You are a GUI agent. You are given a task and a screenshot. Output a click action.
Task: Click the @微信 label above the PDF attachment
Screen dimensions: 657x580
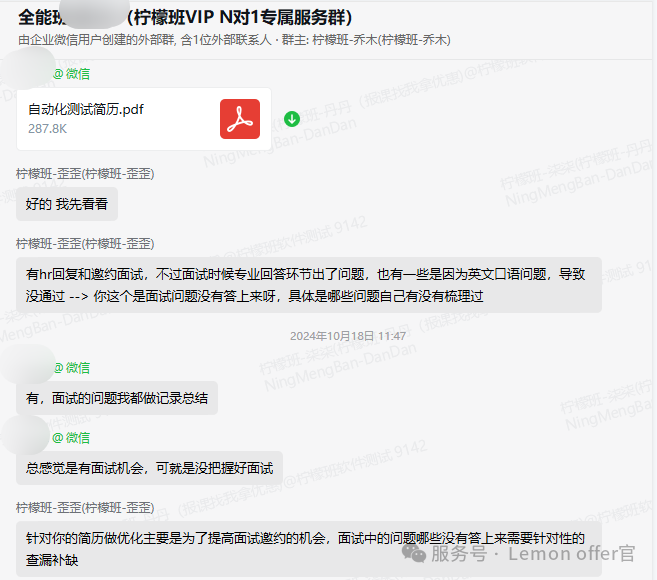pos(71,74)
